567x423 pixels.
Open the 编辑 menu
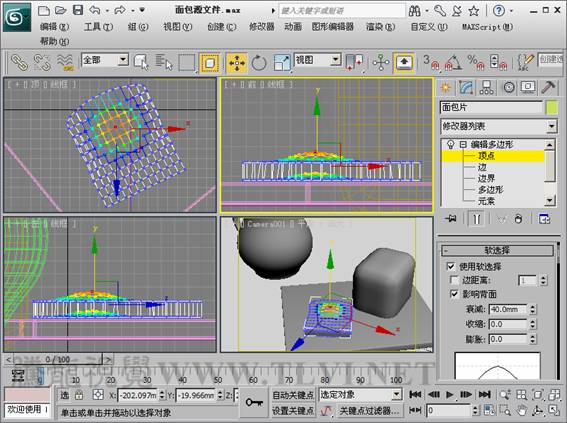[54, 26]
